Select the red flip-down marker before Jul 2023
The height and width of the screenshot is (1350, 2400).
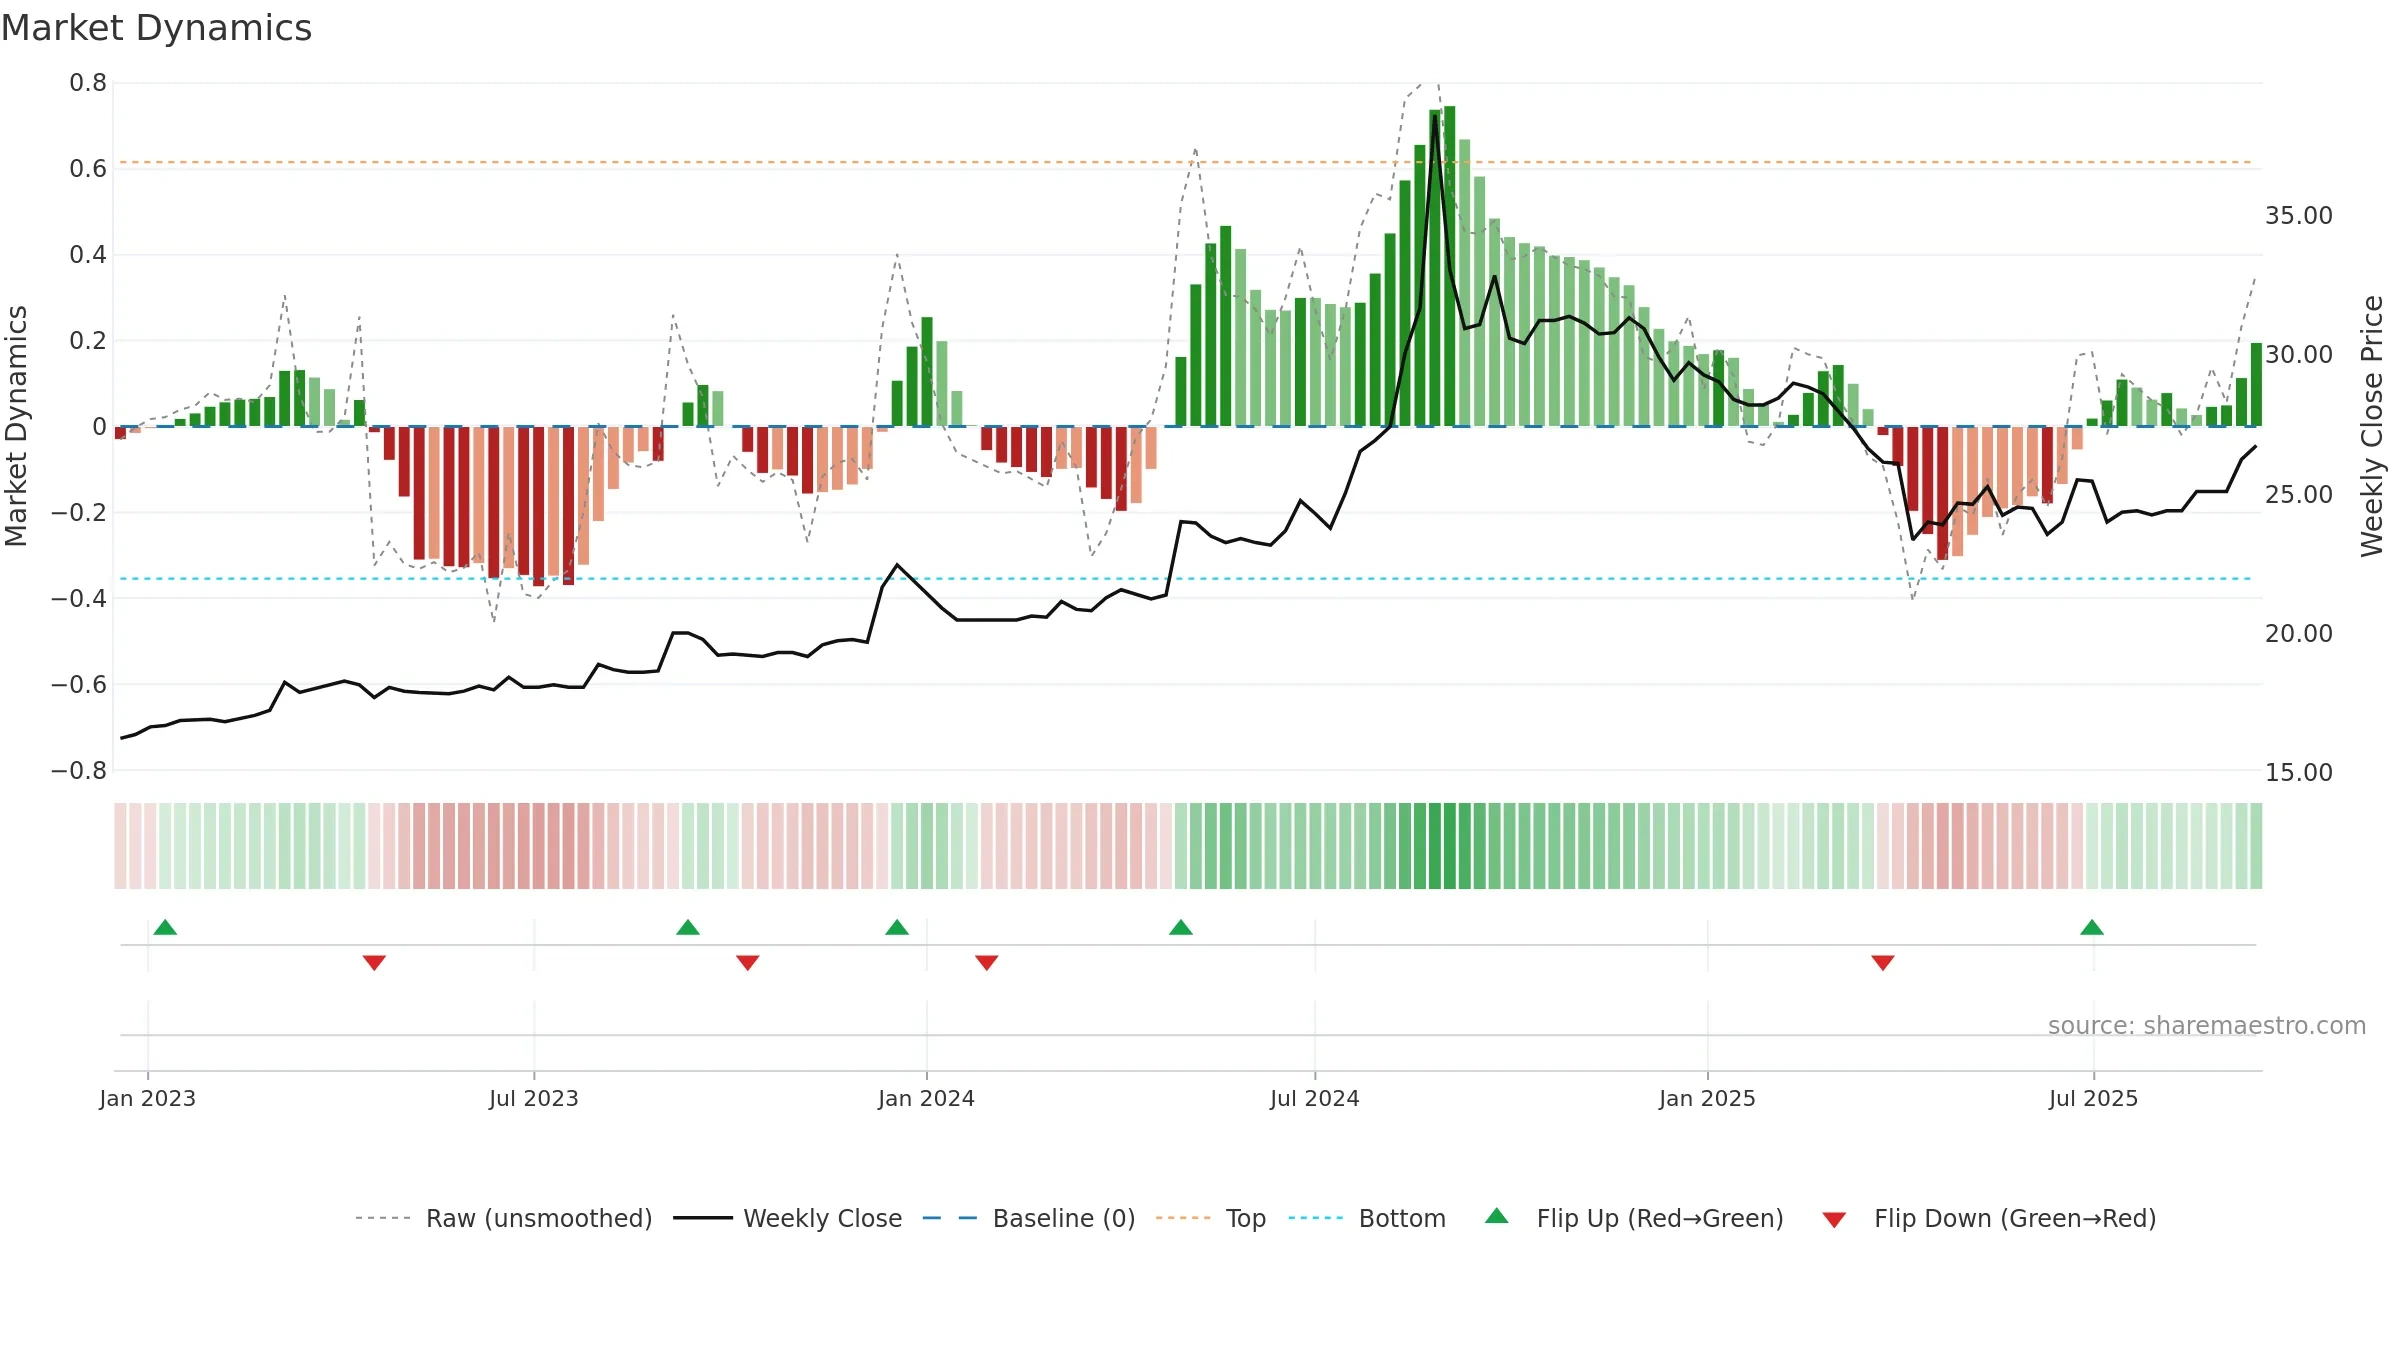tap(374, 962)
